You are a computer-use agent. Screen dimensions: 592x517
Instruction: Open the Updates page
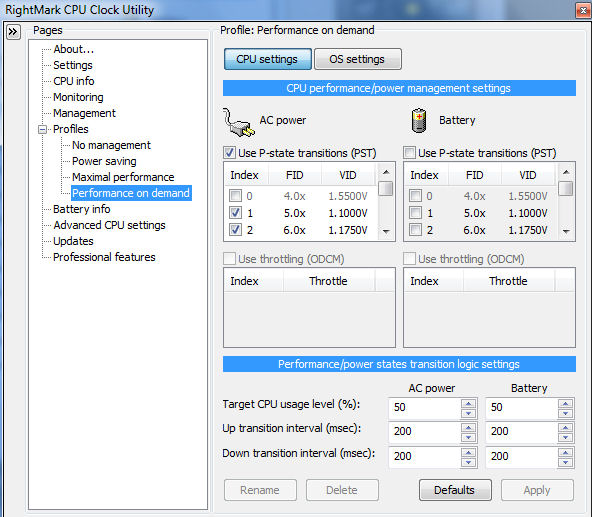coord(73,241)
